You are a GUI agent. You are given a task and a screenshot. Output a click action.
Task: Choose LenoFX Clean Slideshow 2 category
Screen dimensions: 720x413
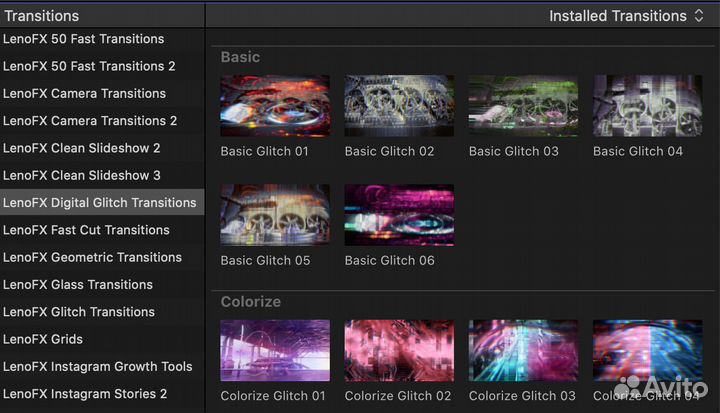pos(102,148)
